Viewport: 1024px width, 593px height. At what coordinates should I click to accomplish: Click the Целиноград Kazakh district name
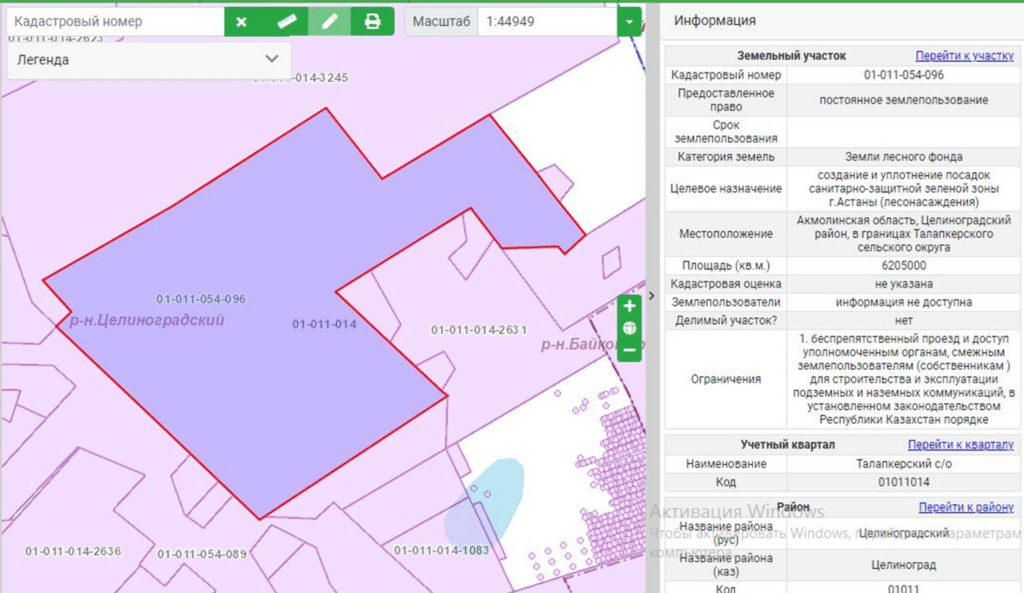[904, 565]
